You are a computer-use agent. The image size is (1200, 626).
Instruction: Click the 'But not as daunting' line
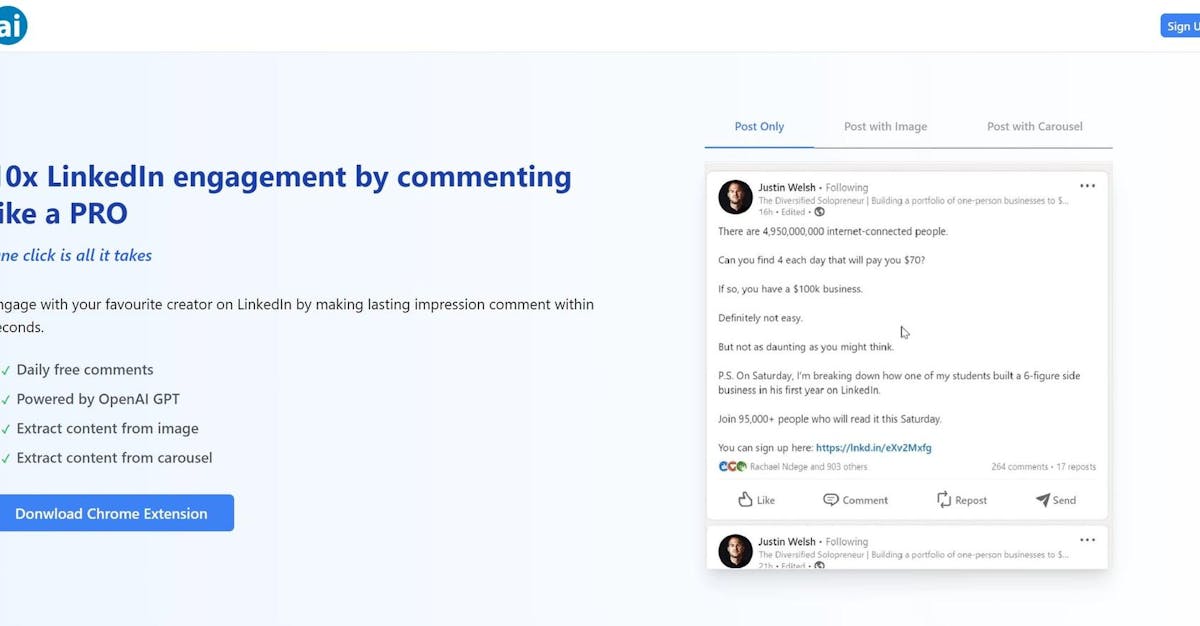coord(806,347)
